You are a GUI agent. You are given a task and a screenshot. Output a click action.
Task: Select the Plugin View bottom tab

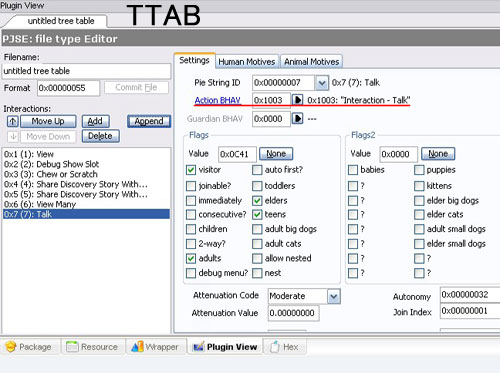click(226, 347)
